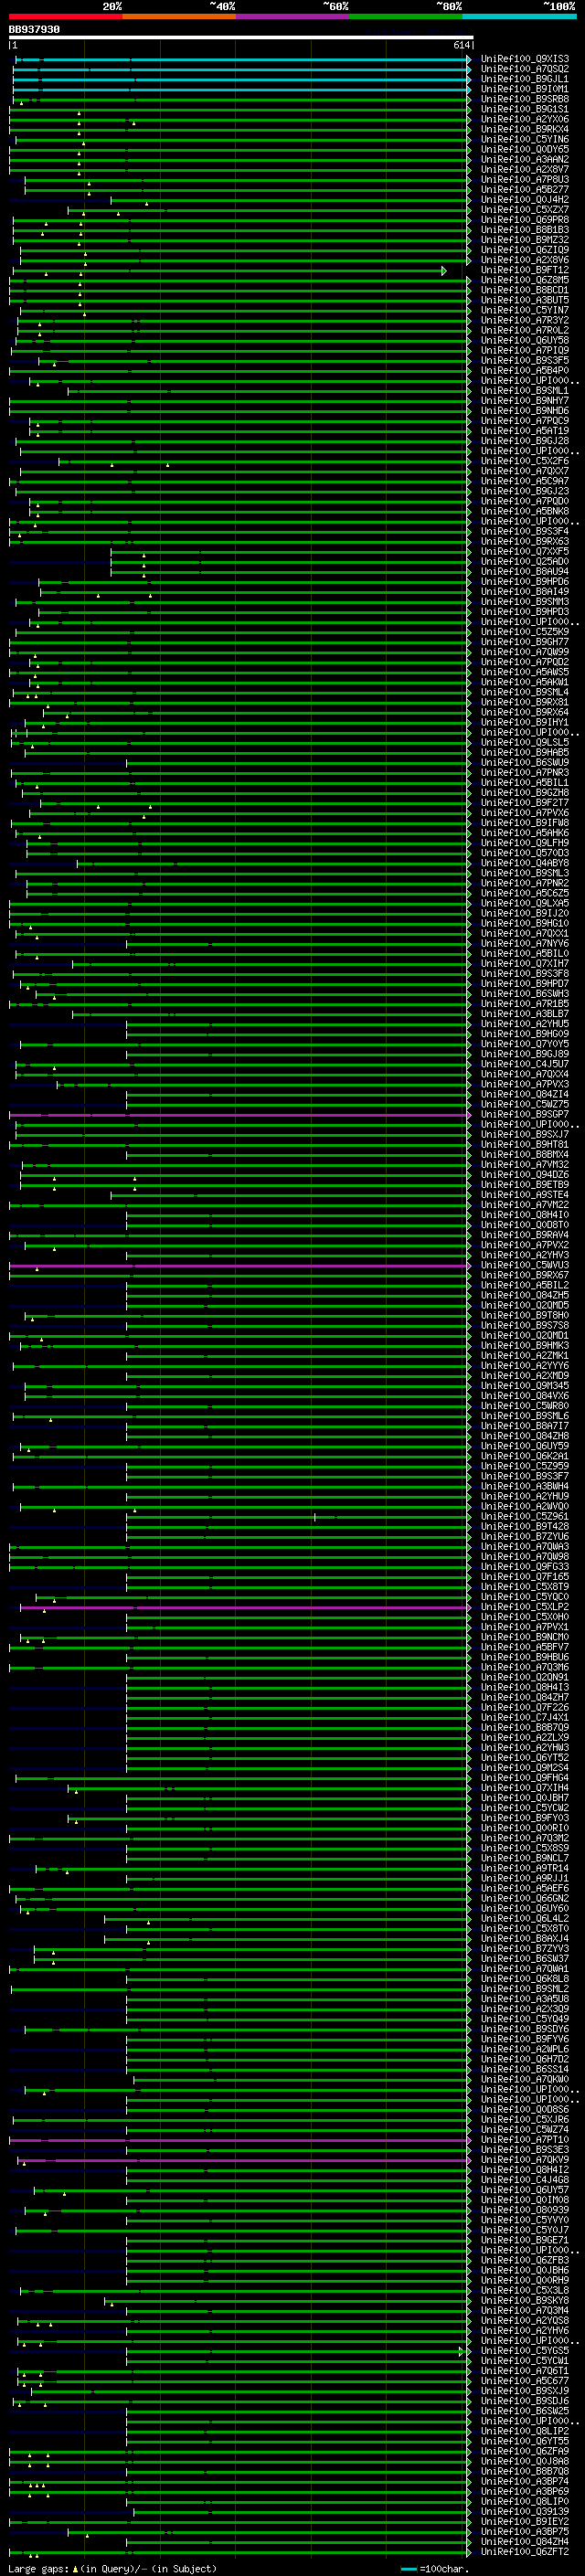585x2576 pixels.
Task: Click hit label UniRef100_Q69PR8
Action: 524,220
